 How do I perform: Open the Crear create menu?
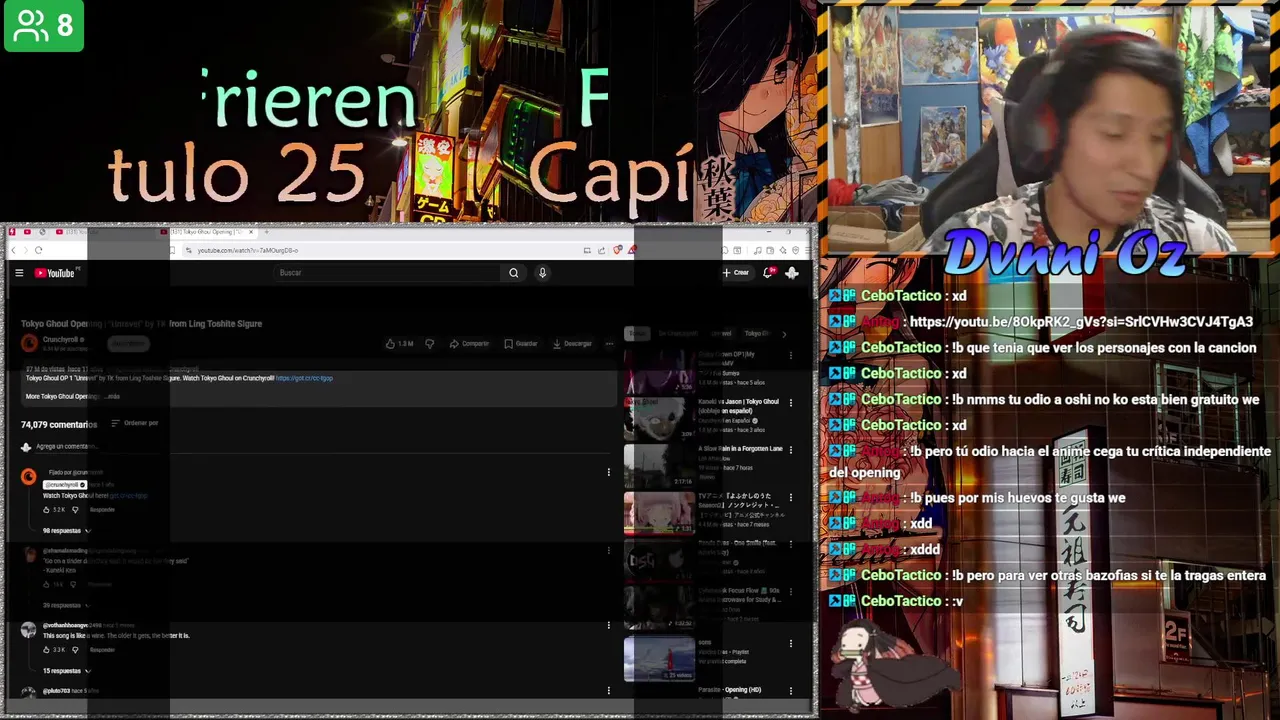point(736,272)
